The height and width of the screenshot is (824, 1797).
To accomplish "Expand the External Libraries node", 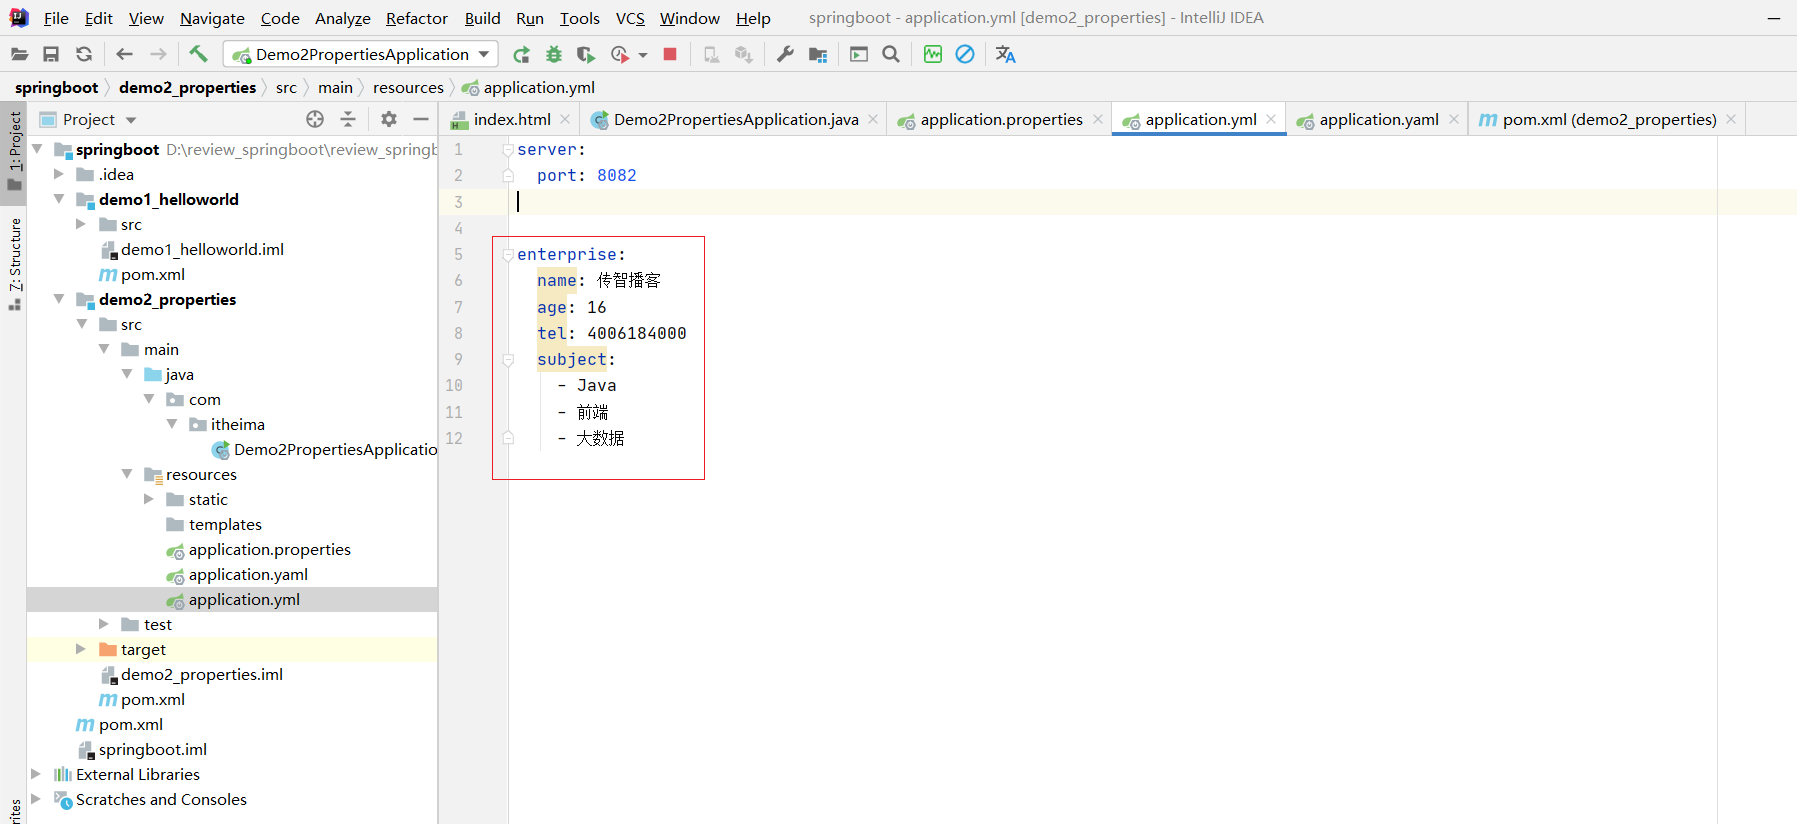I will coord(36,774).
